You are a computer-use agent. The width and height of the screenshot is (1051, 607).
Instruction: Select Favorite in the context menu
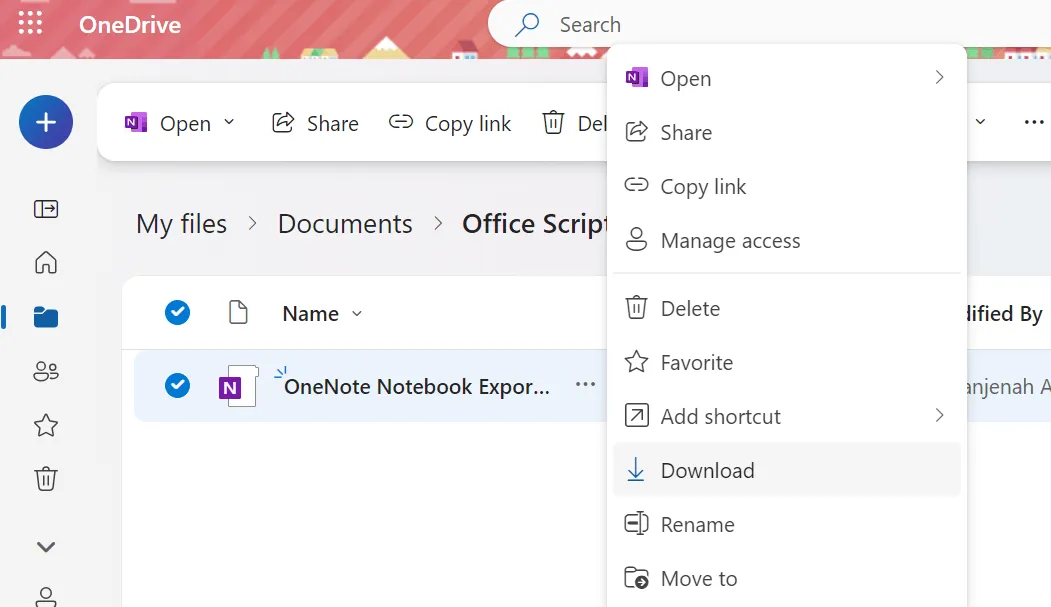click(x=787, y=362)
